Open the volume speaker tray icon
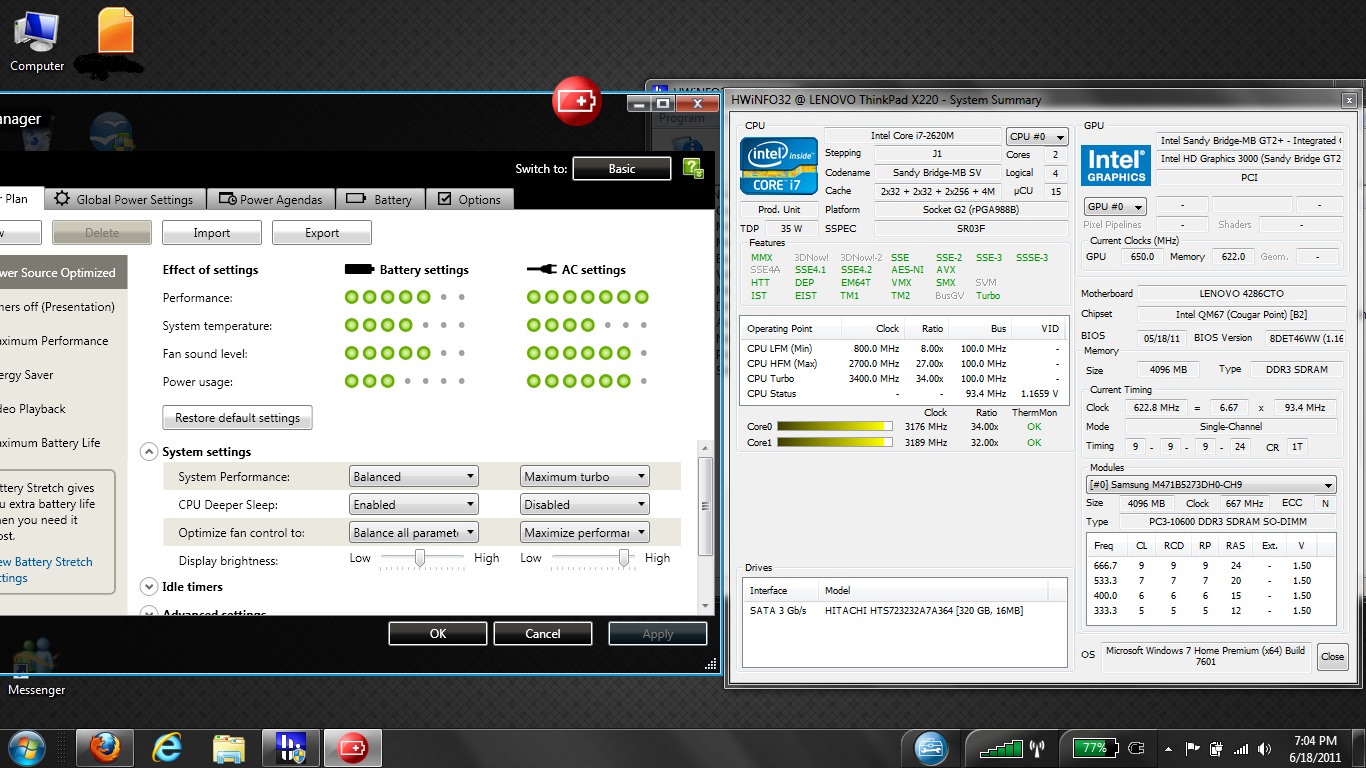Image resolution: width=1366 pixels, height=768 pixels. [x=1265, y=748]
